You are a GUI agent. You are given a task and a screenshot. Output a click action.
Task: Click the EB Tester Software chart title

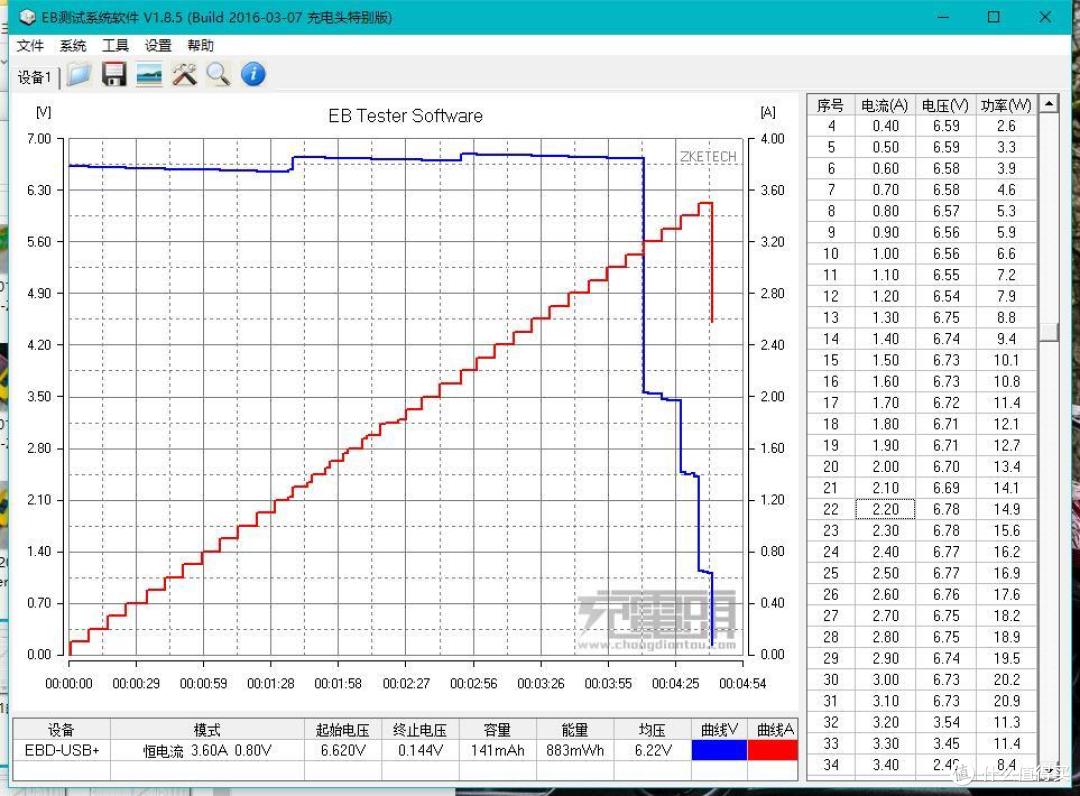click(x=405, y=116)
